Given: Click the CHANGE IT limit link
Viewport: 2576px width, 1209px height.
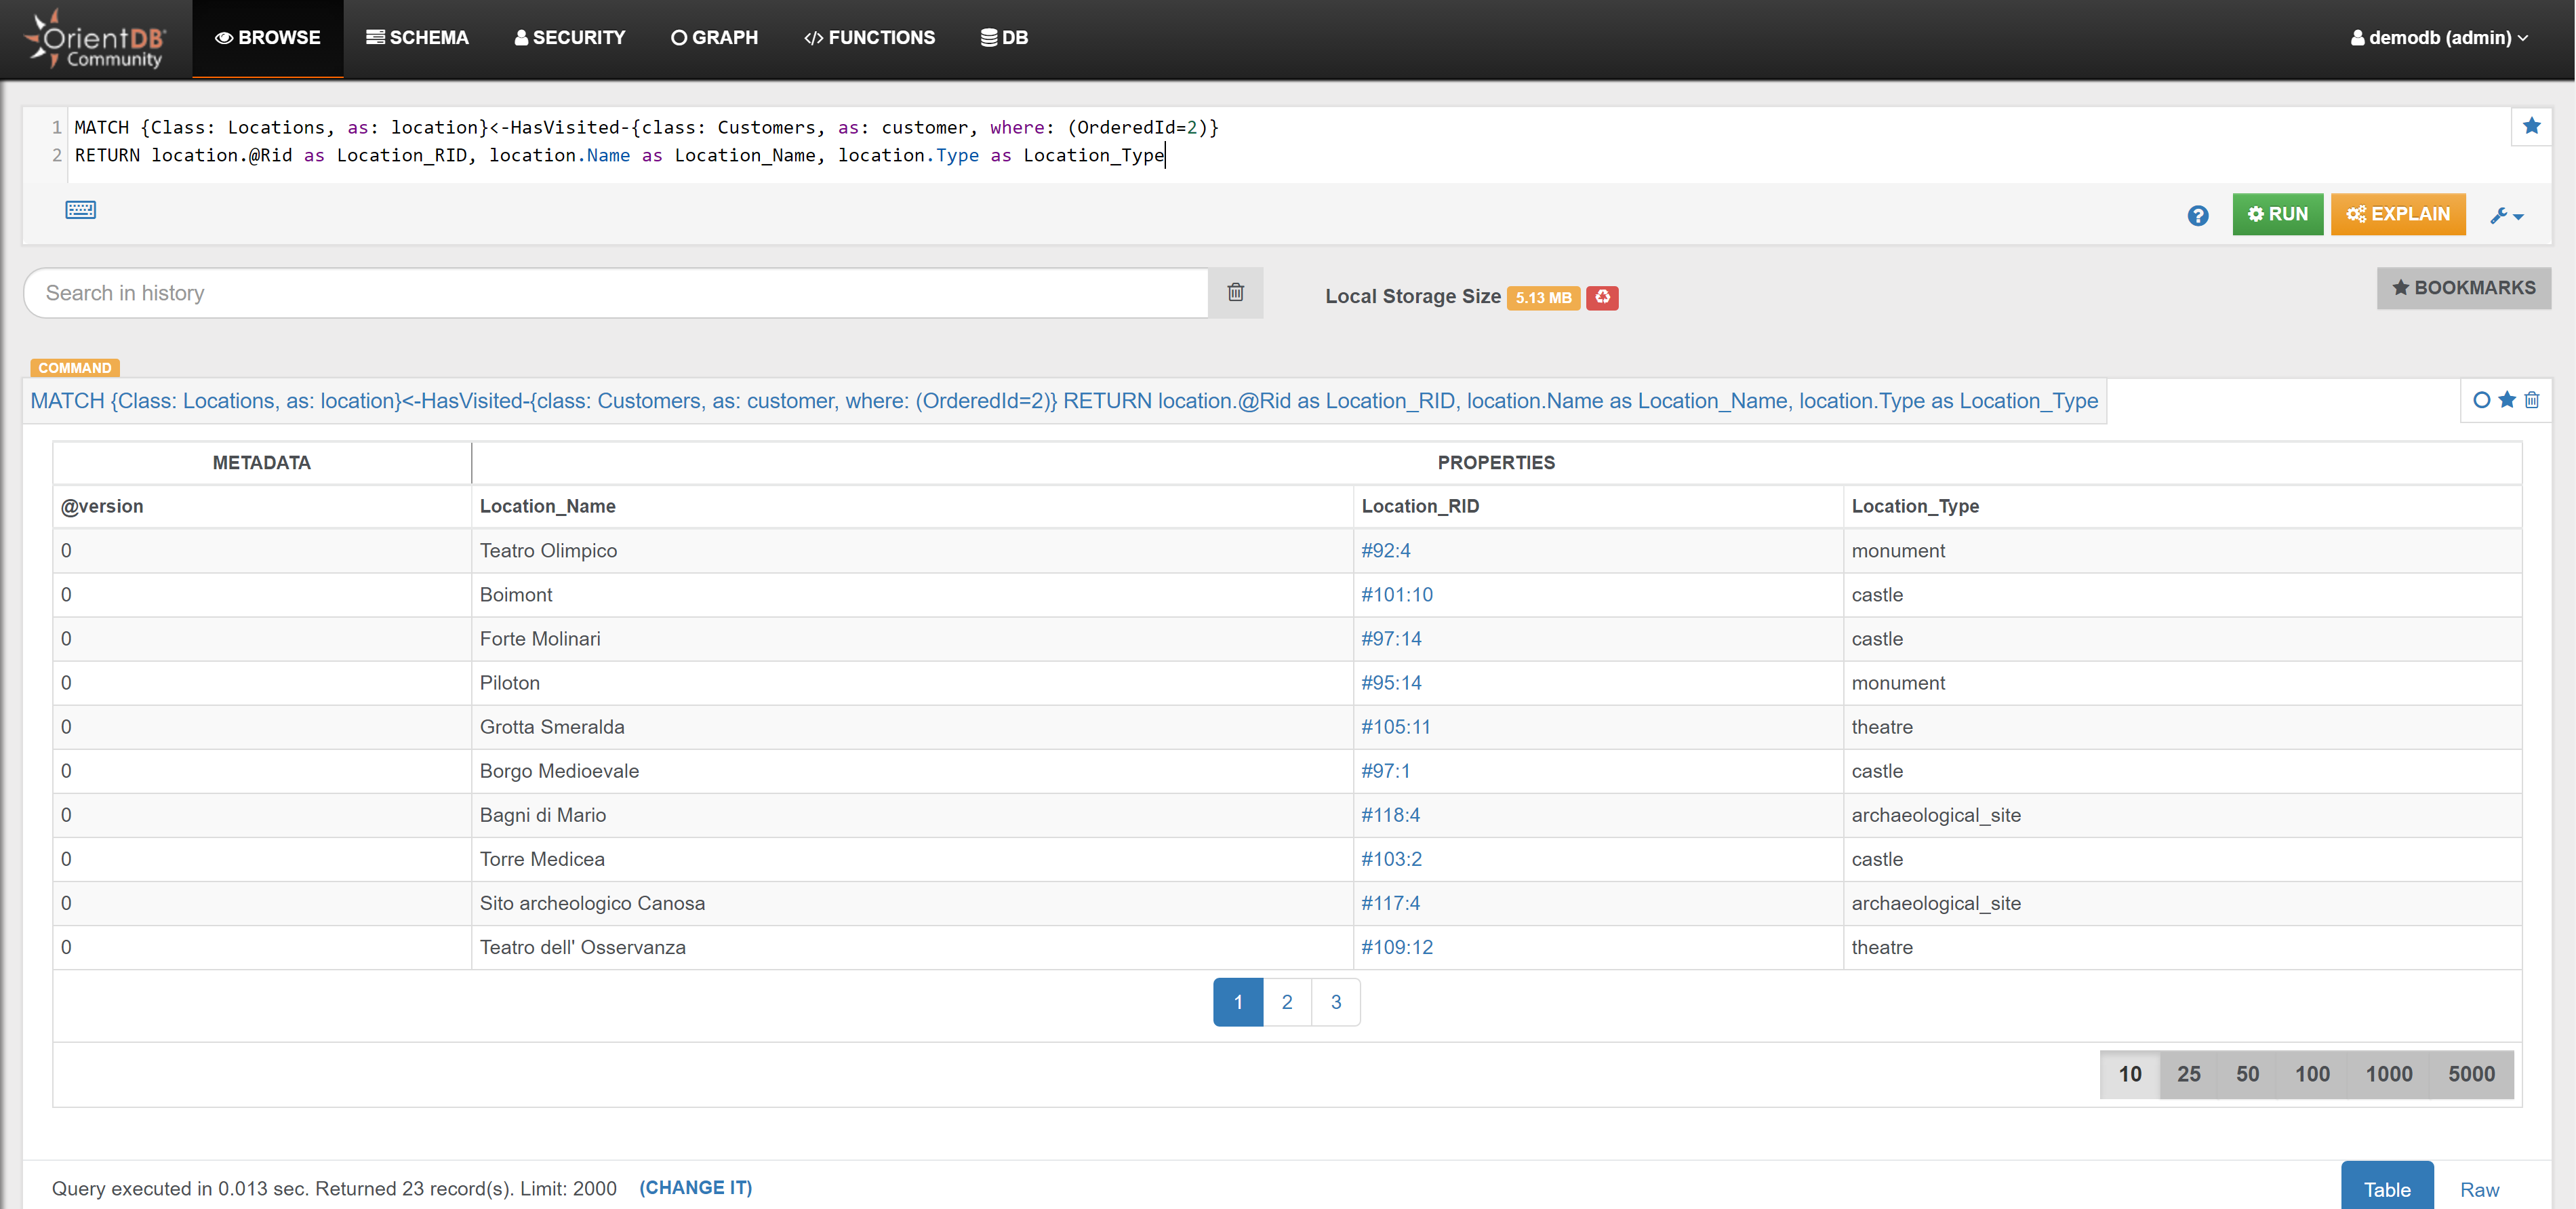Looking at the screenshot, I should [x=695, y=1187].
